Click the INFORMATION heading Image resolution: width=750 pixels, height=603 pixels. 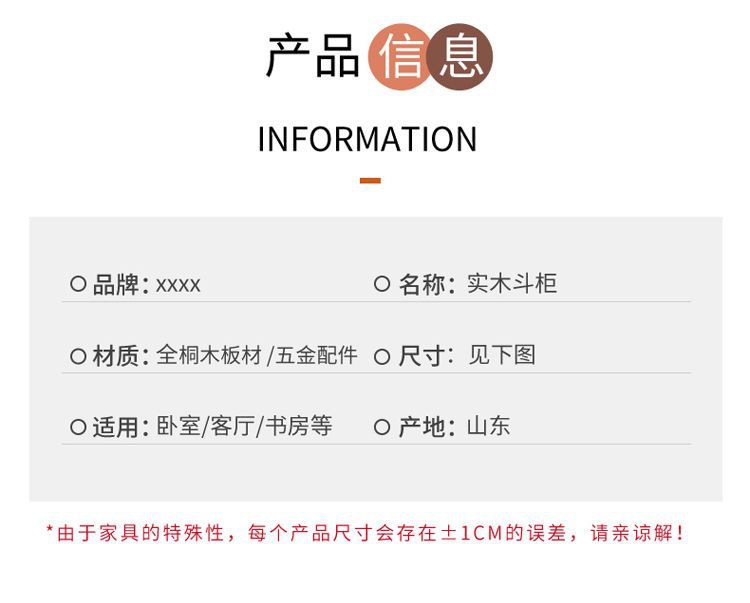point(367,139)
